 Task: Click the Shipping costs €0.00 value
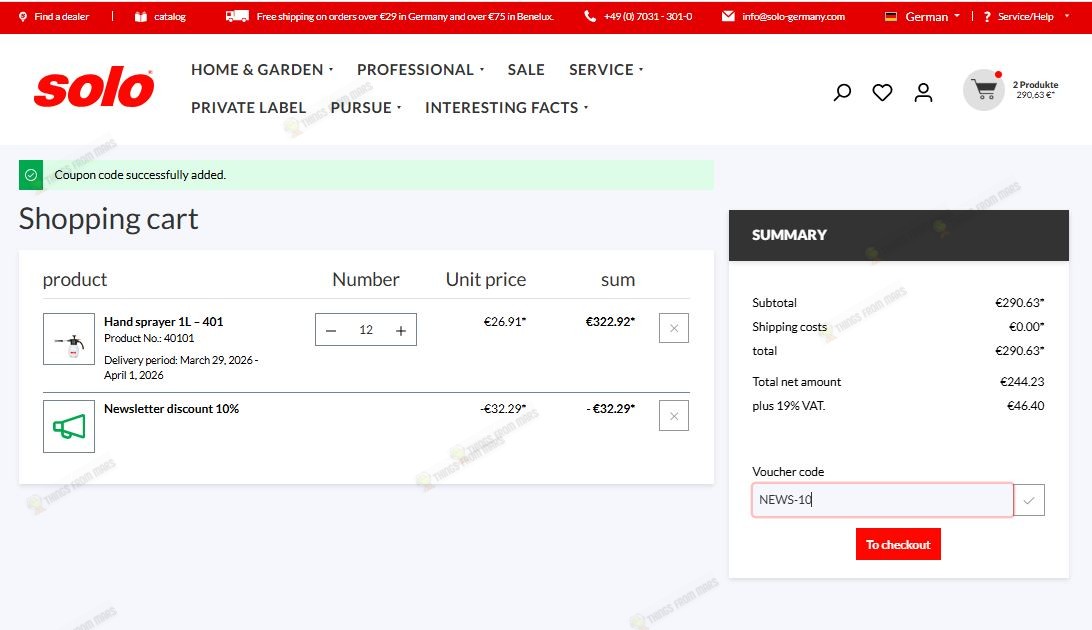[1026, 326]
